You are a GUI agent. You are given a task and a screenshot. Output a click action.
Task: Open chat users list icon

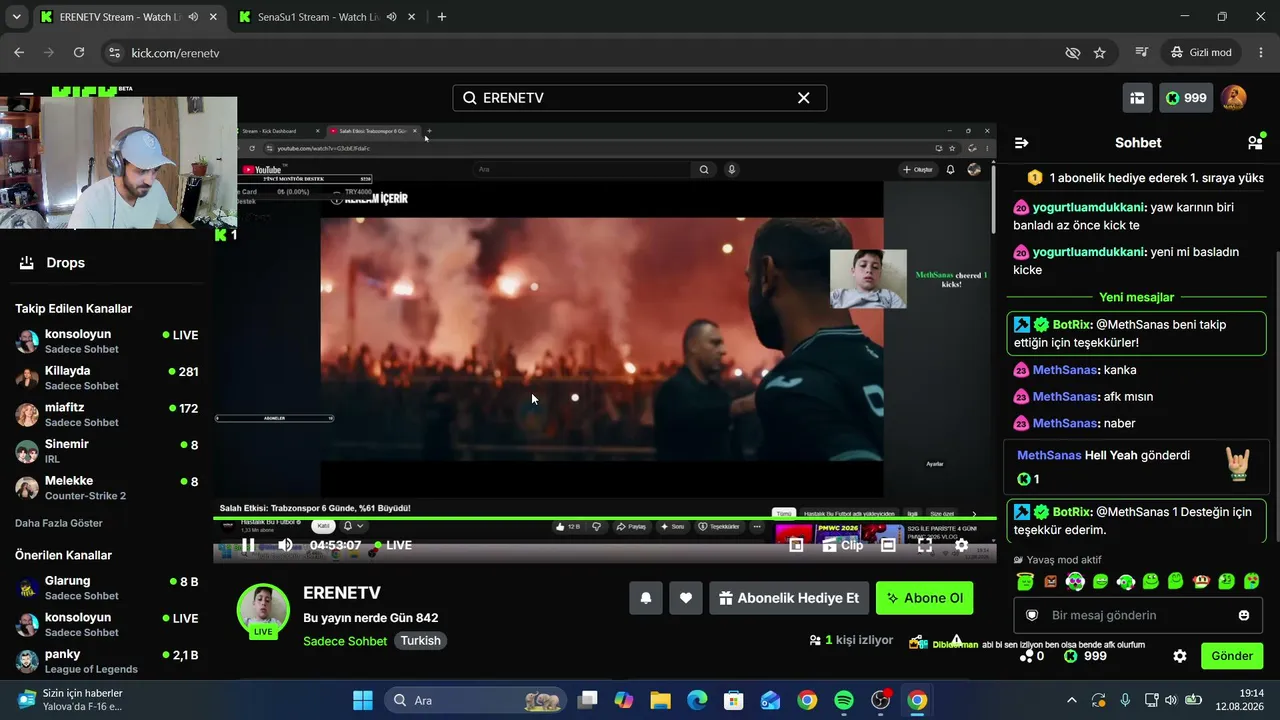(1255, 143)
